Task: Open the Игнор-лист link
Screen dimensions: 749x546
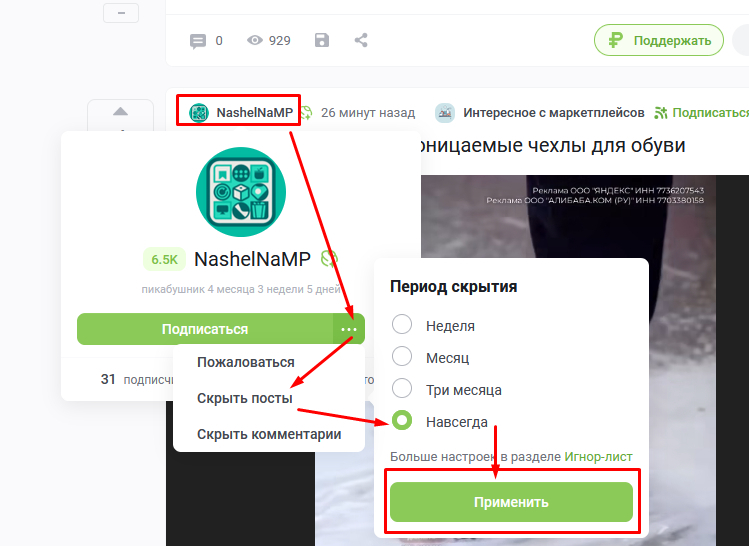Action: tap(598, 457)
